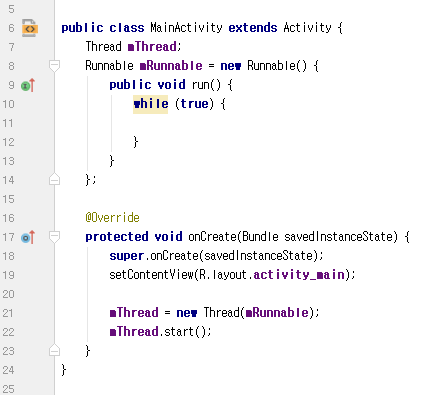This screenshot has height=395, width=422.
Task: Click the fold end marker on line 23
Action: tap(54, 350)
